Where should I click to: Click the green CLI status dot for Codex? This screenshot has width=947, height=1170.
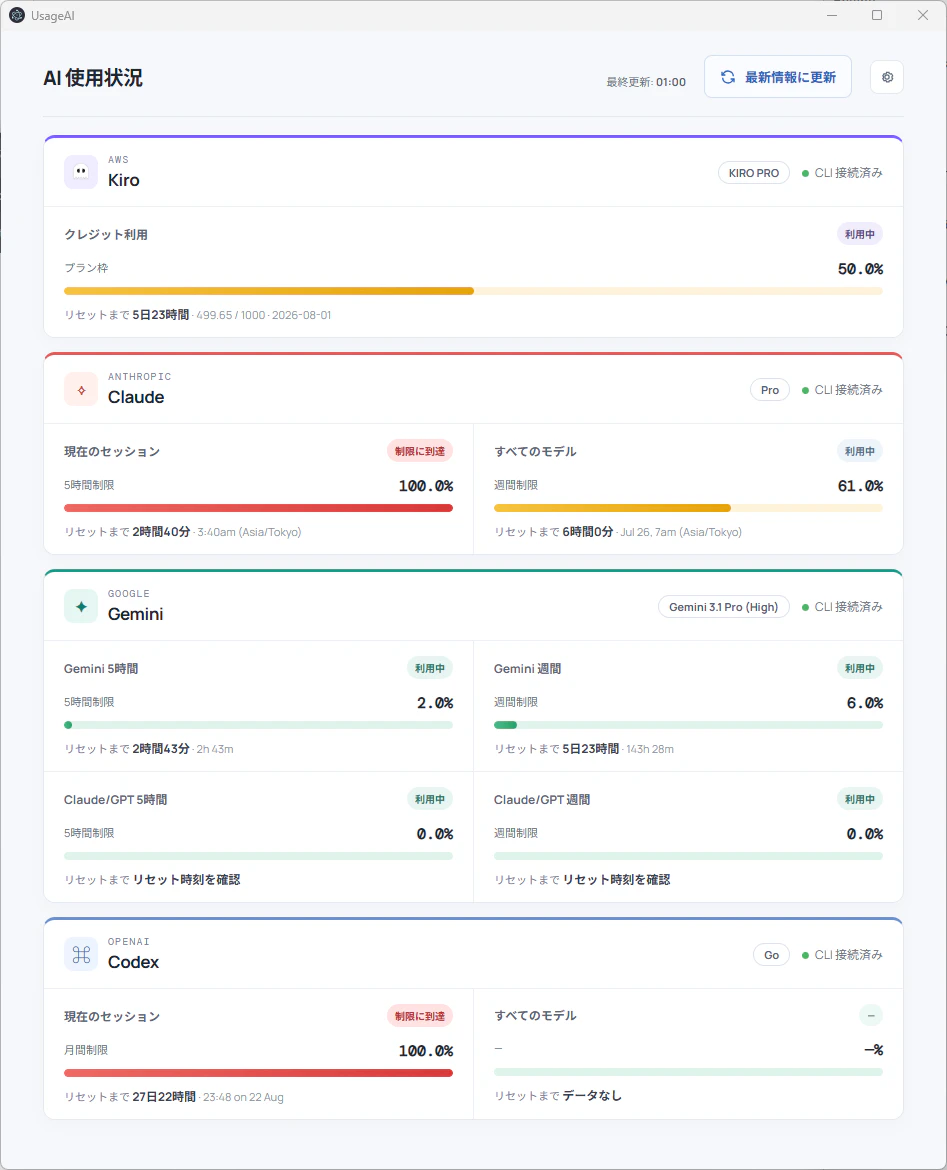click(805, 955)
